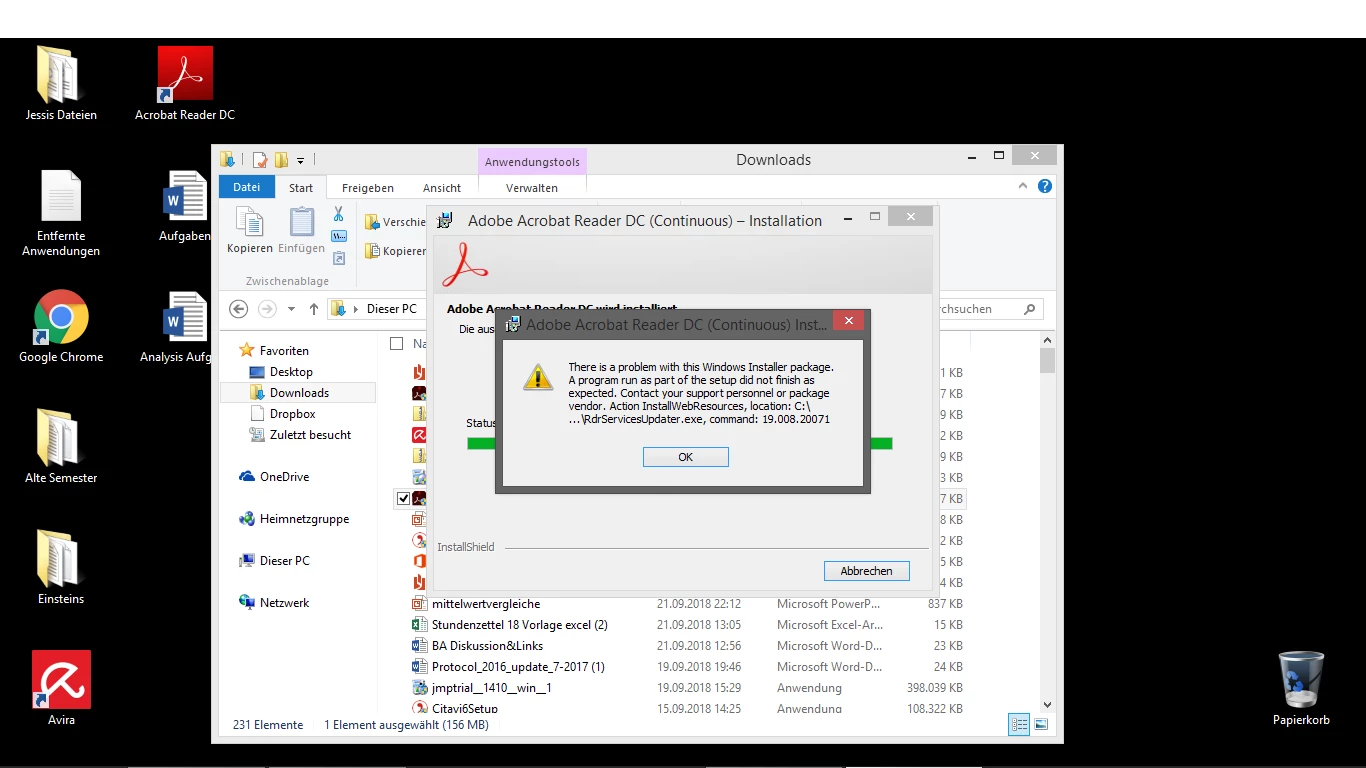
Task: Select the mittelwertvergleiche file
Action: [486, 604]
